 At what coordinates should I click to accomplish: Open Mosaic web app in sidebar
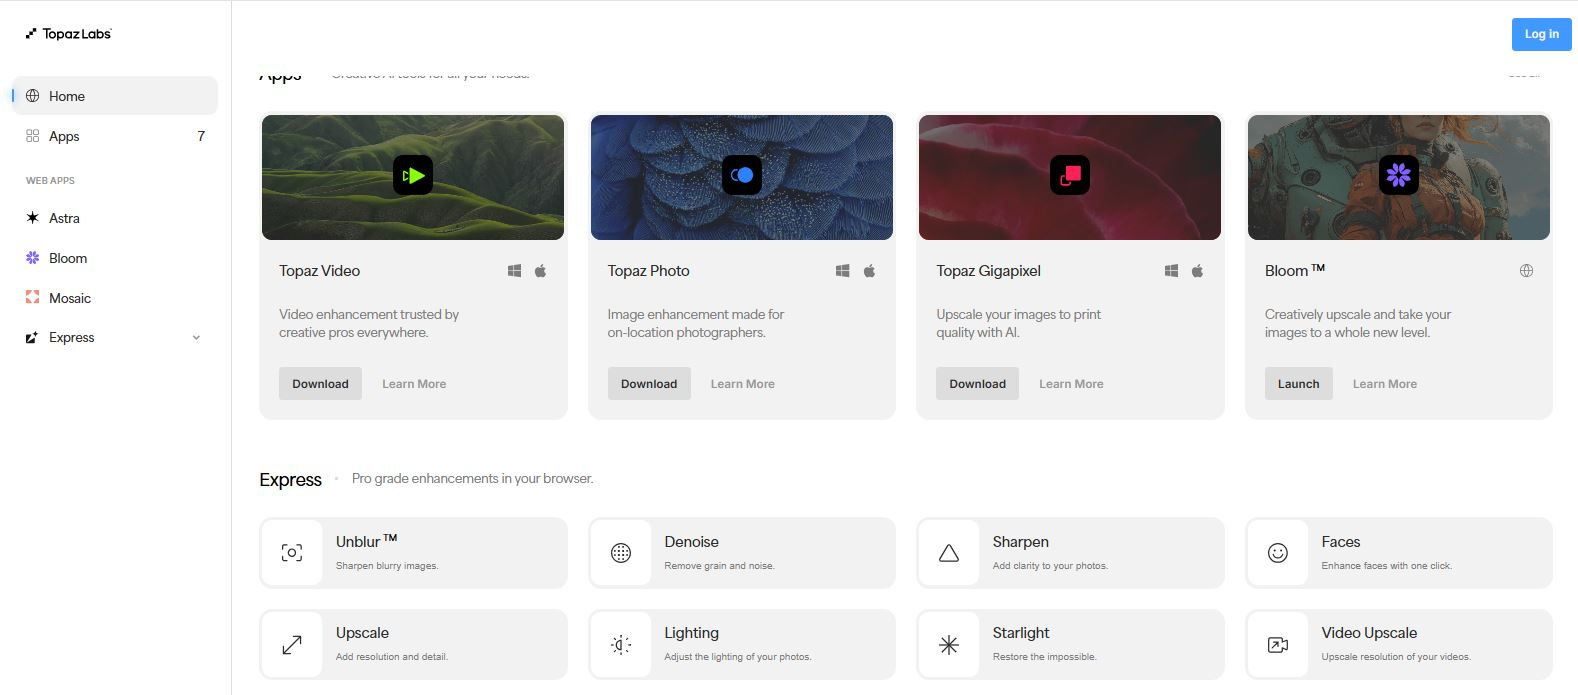pos(69,298)
